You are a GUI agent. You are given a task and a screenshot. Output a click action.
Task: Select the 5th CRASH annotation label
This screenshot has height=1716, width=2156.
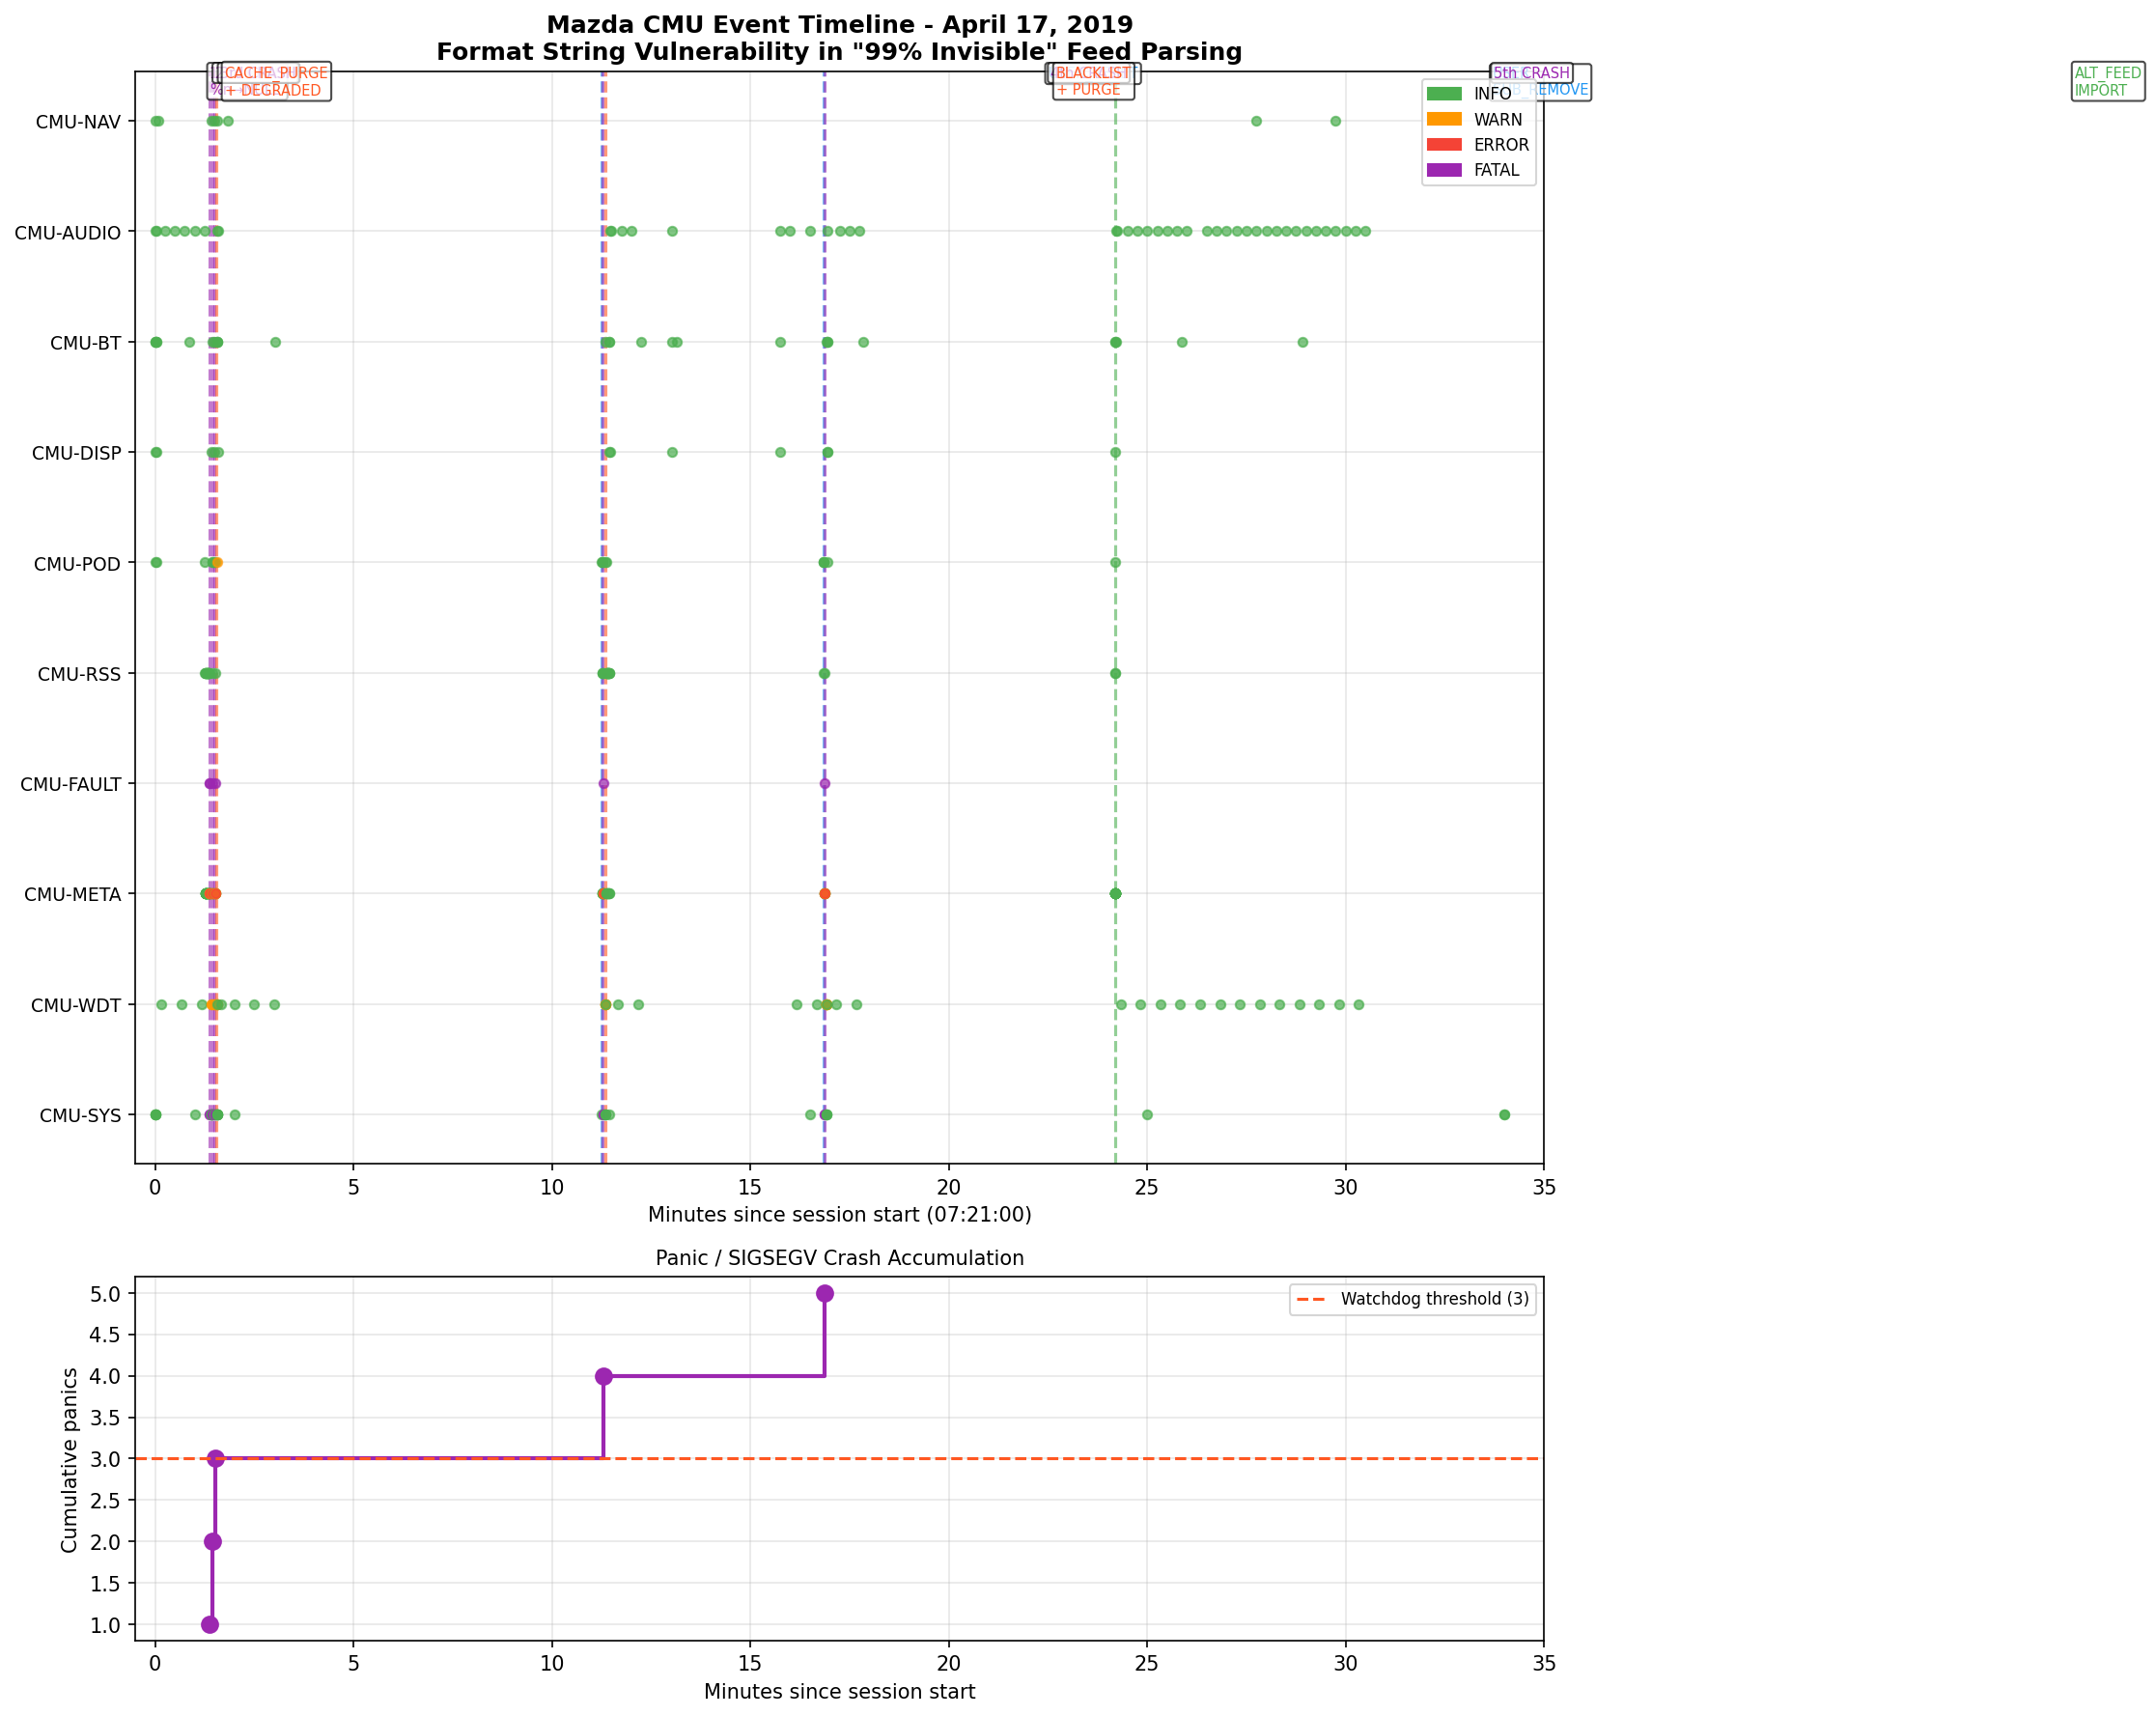point(1532,71)
